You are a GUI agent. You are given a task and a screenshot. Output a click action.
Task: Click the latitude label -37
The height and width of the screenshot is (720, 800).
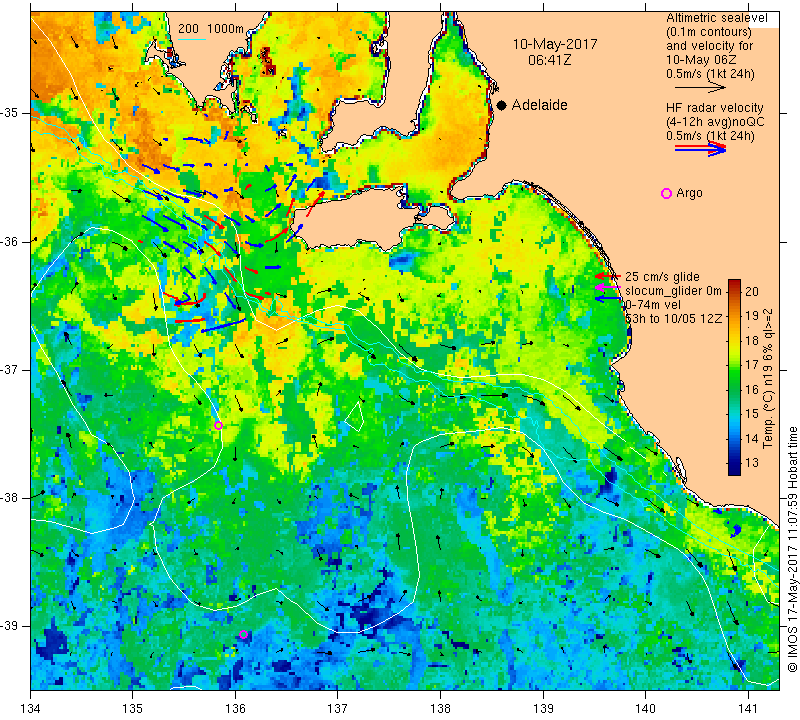point(10,369)
